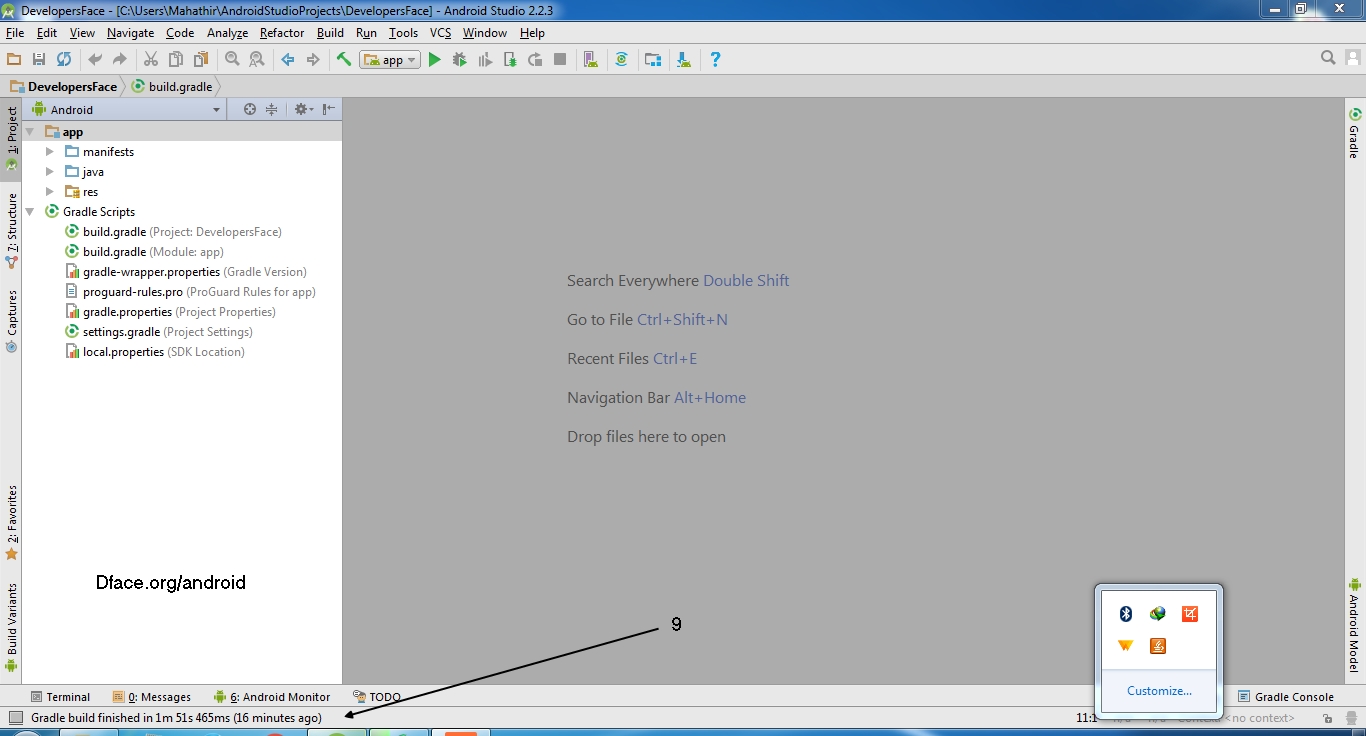Open the TODO tool window tab
The width and height of the screenshot is (1366, 736).
377,697
